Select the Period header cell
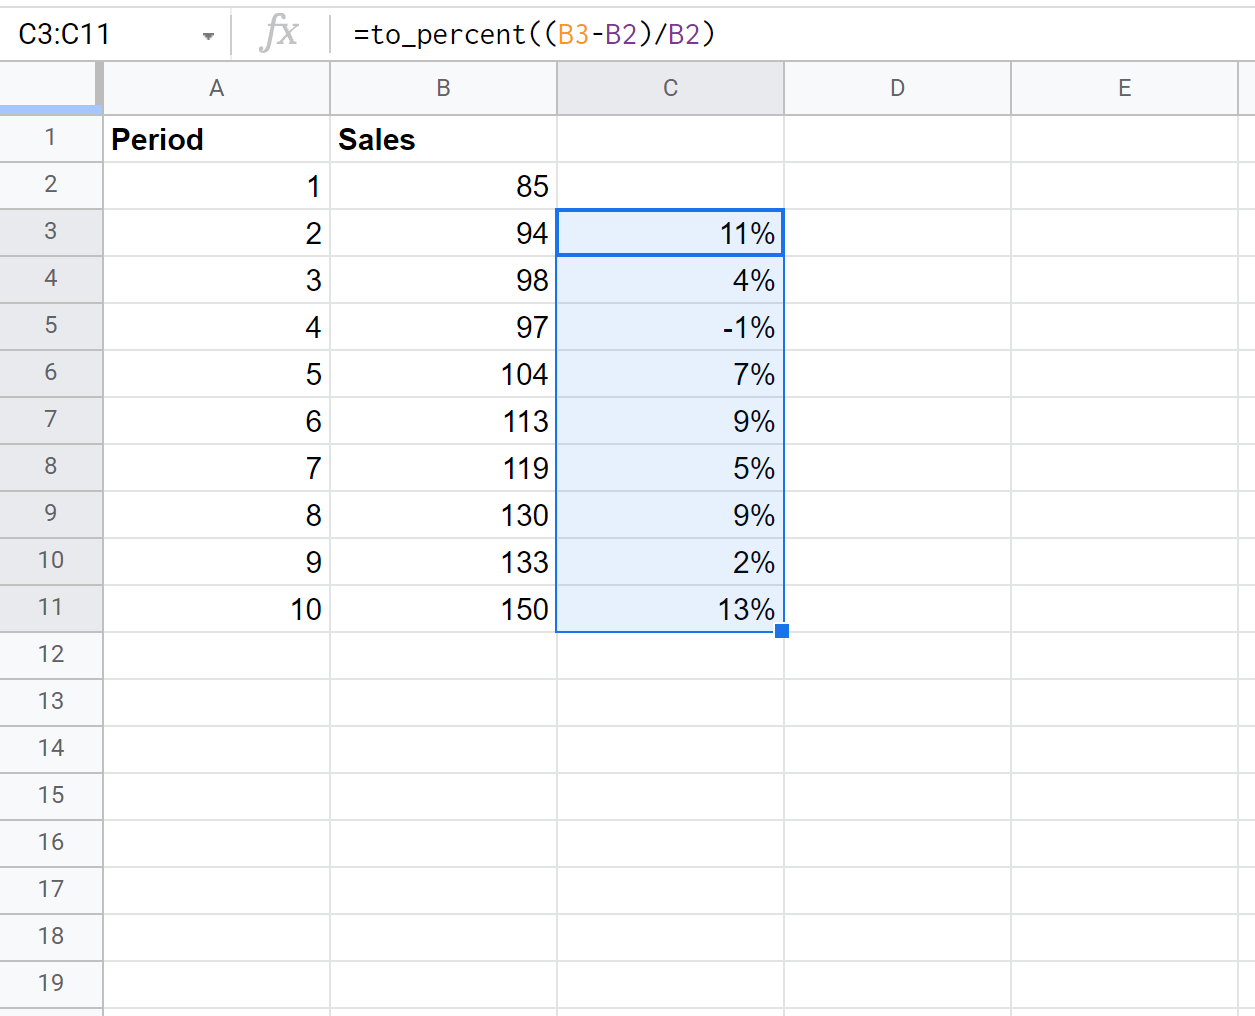 pyautogui.click(x=216, y=140)
